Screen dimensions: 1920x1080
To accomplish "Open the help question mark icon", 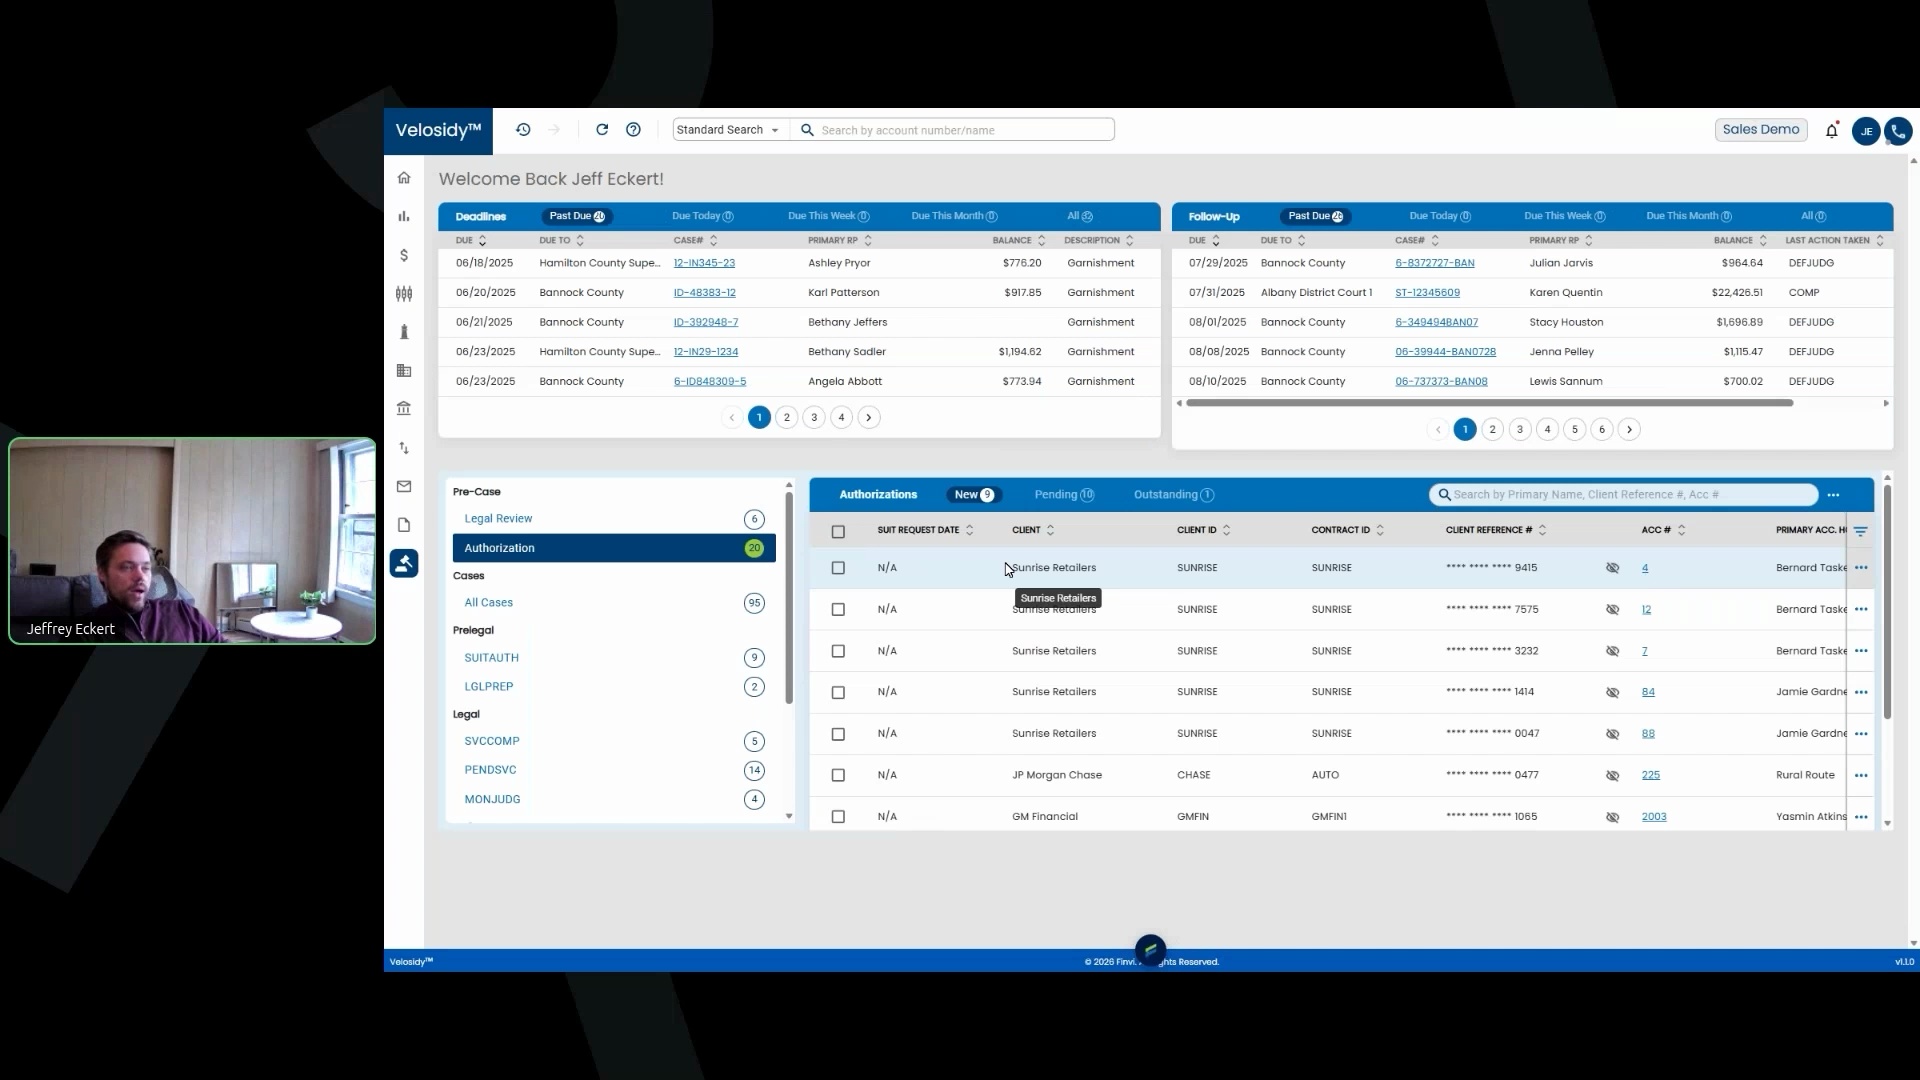I will pyautogui.click(x=633, y=130).
